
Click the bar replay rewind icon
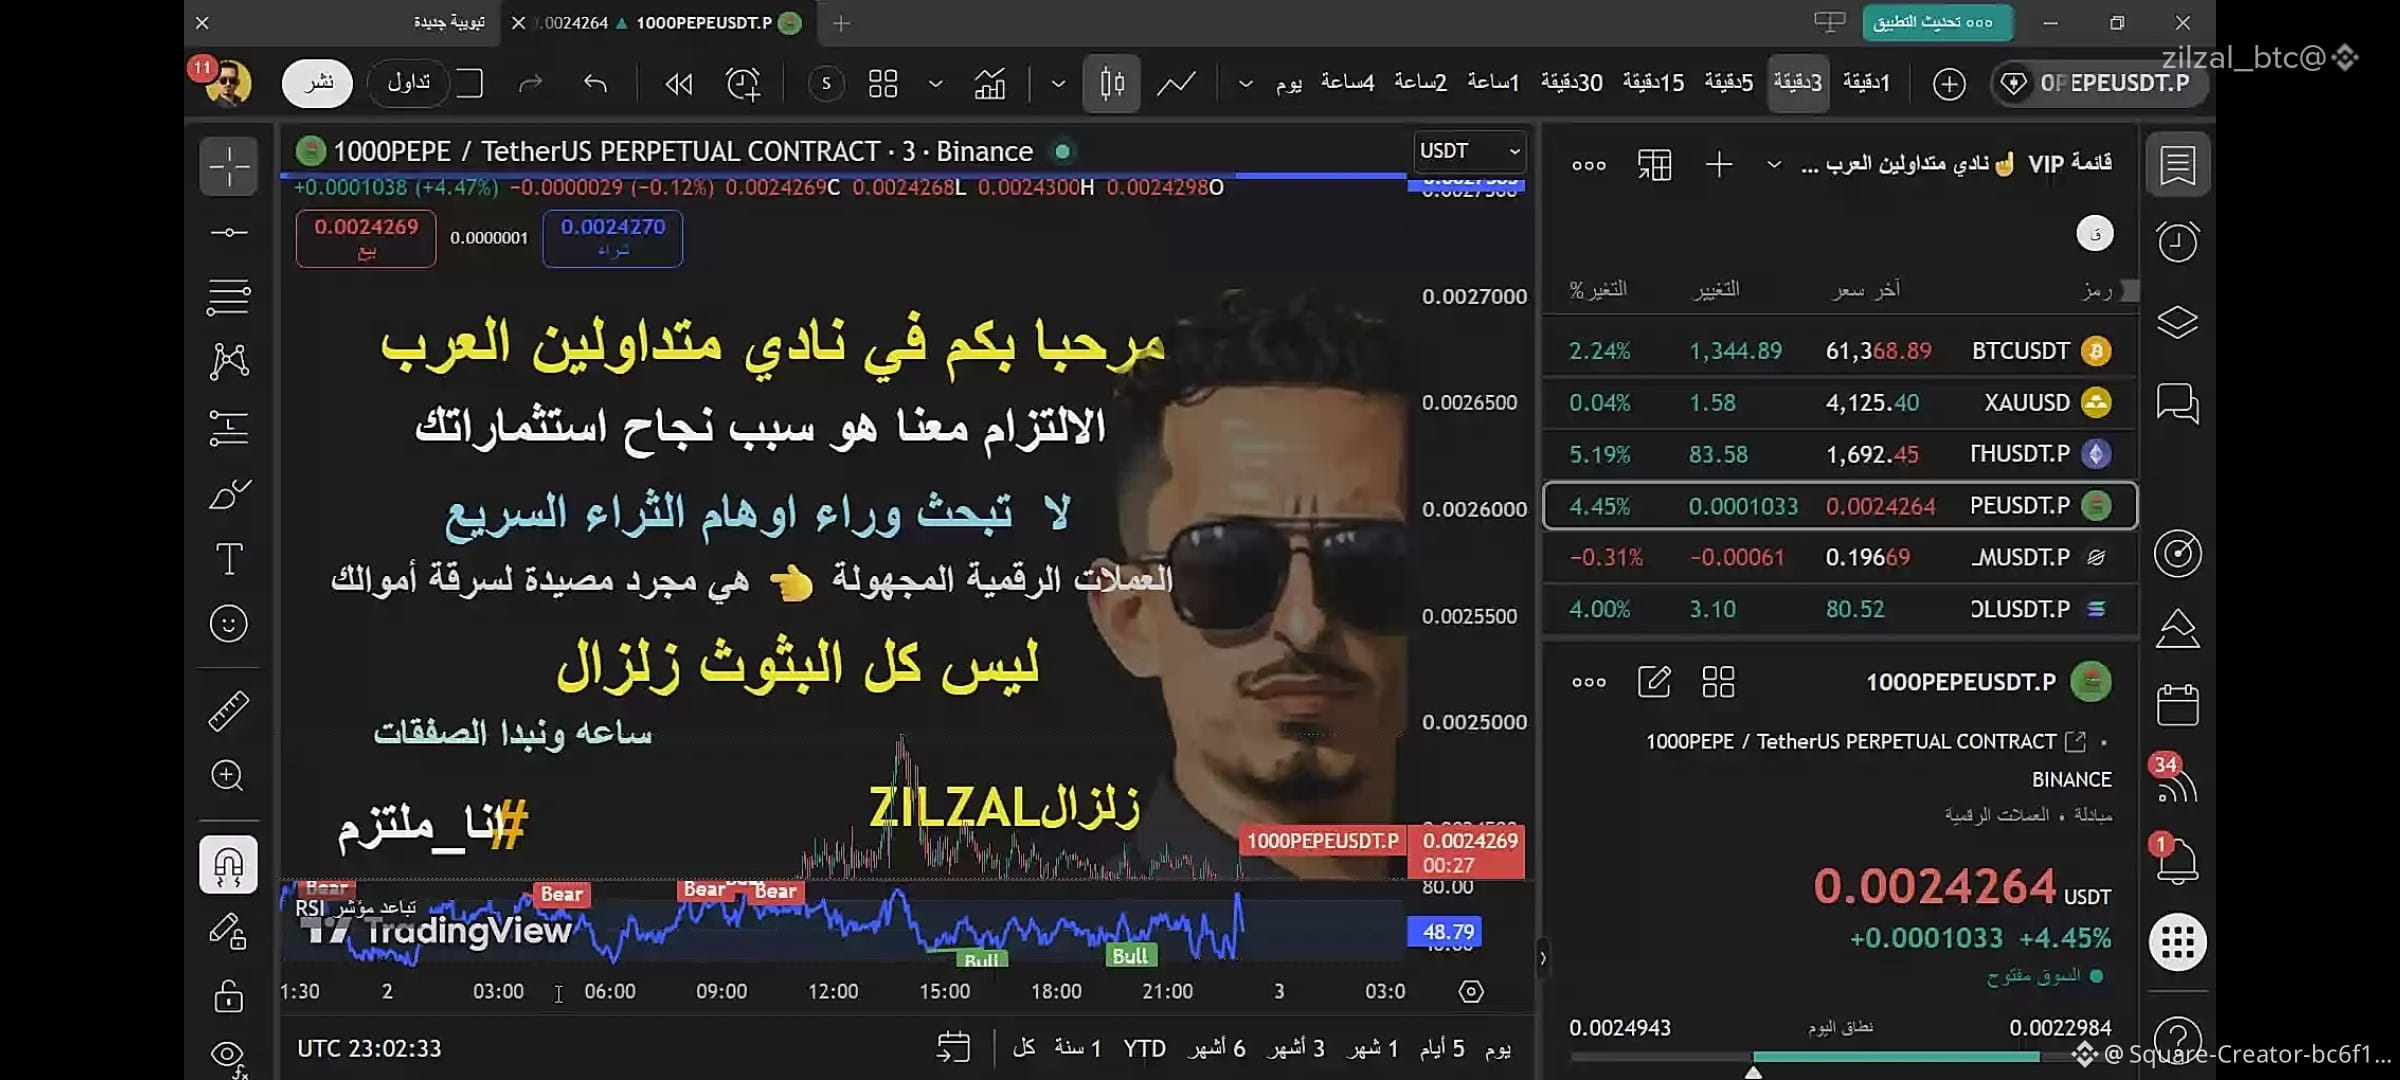pos(679,84)
